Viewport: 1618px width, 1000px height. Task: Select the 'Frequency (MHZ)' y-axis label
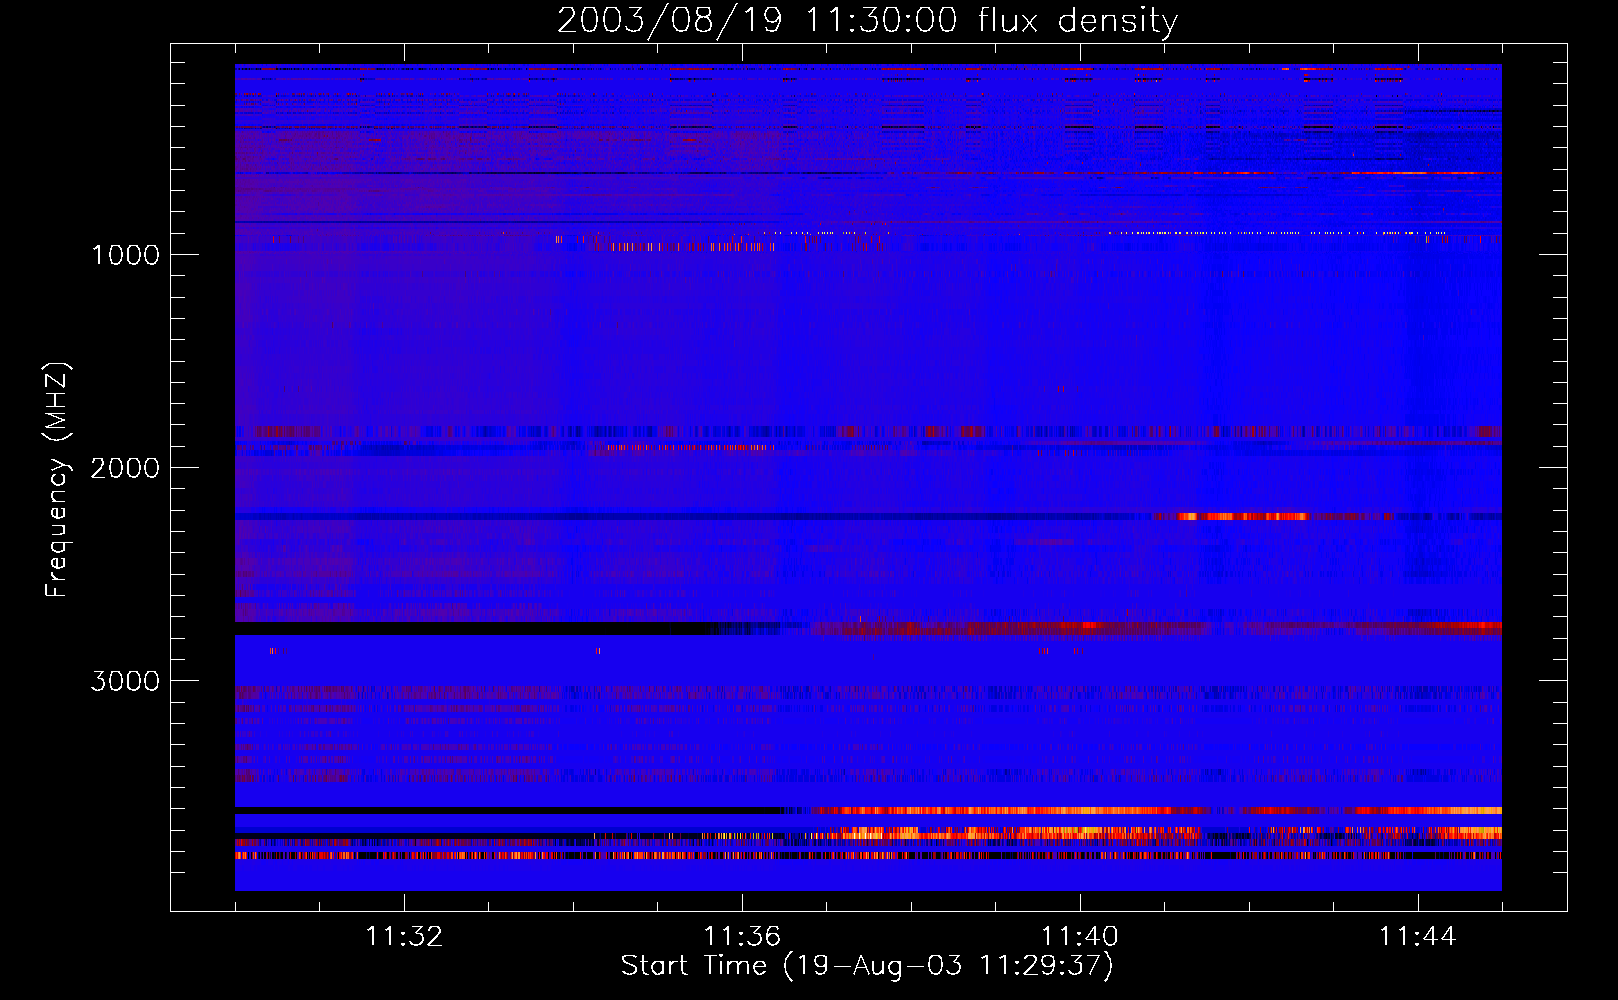pyautogui.click(x=56, y=479)
